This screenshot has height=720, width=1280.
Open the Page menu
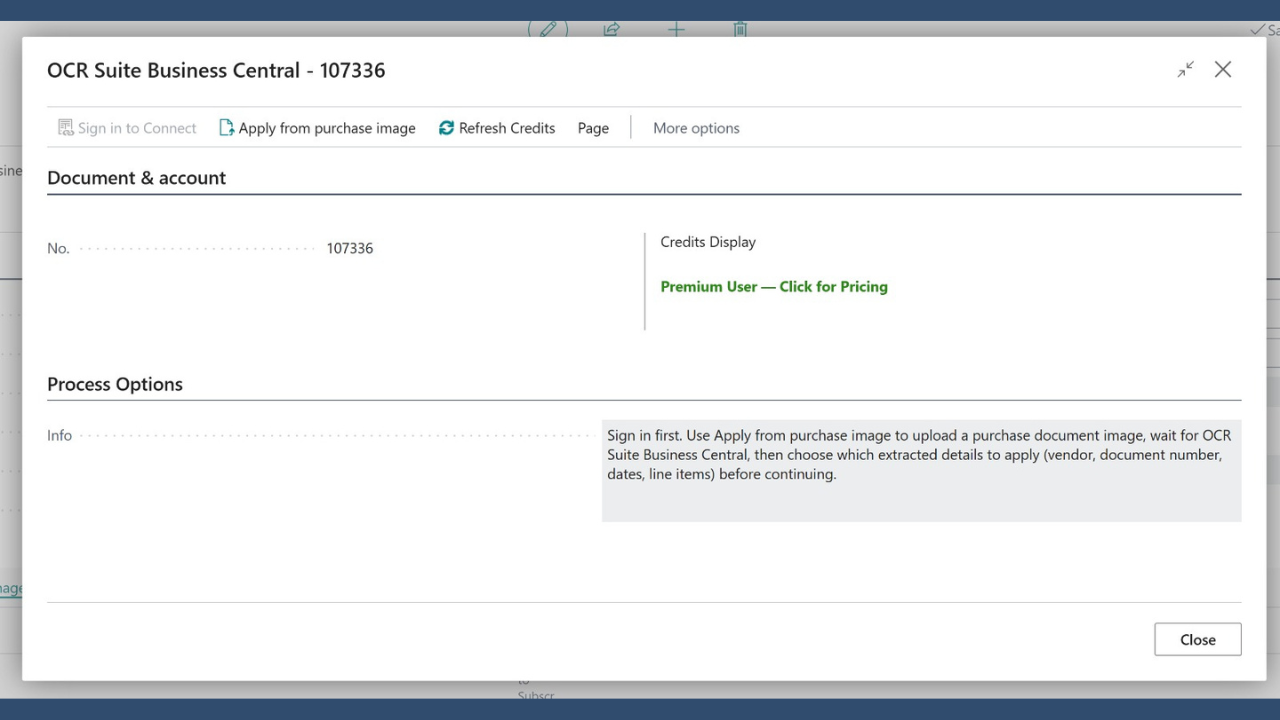pos(593,128)
